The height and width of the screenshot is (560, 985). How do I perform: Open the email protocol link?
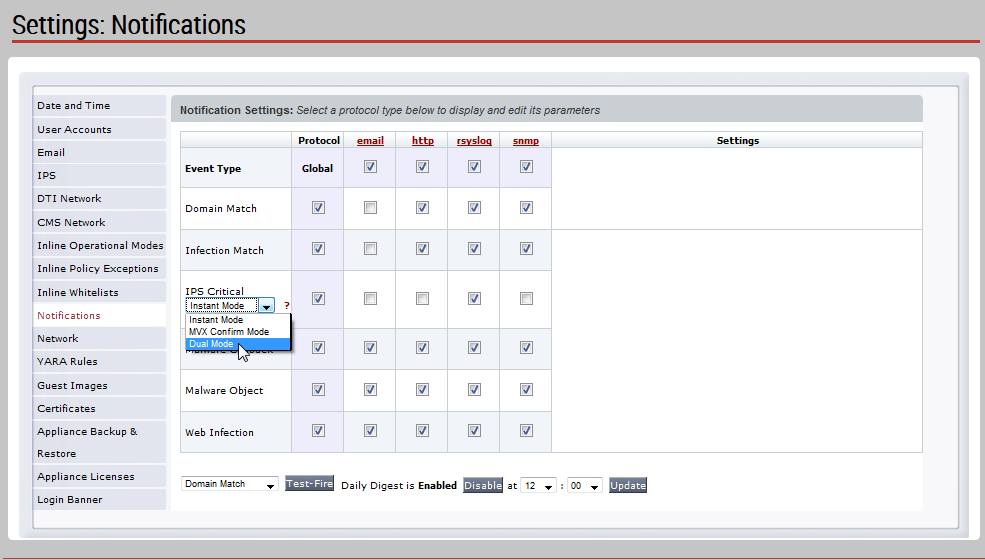[370, 140]
